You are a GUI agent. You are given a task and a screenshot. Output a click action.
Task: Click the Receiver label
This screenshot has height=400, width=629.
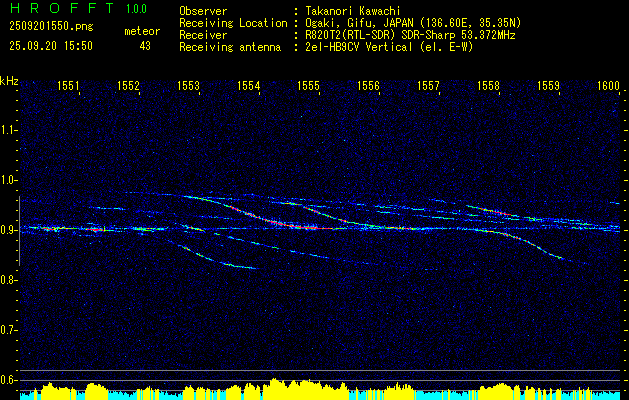[203, 35]
